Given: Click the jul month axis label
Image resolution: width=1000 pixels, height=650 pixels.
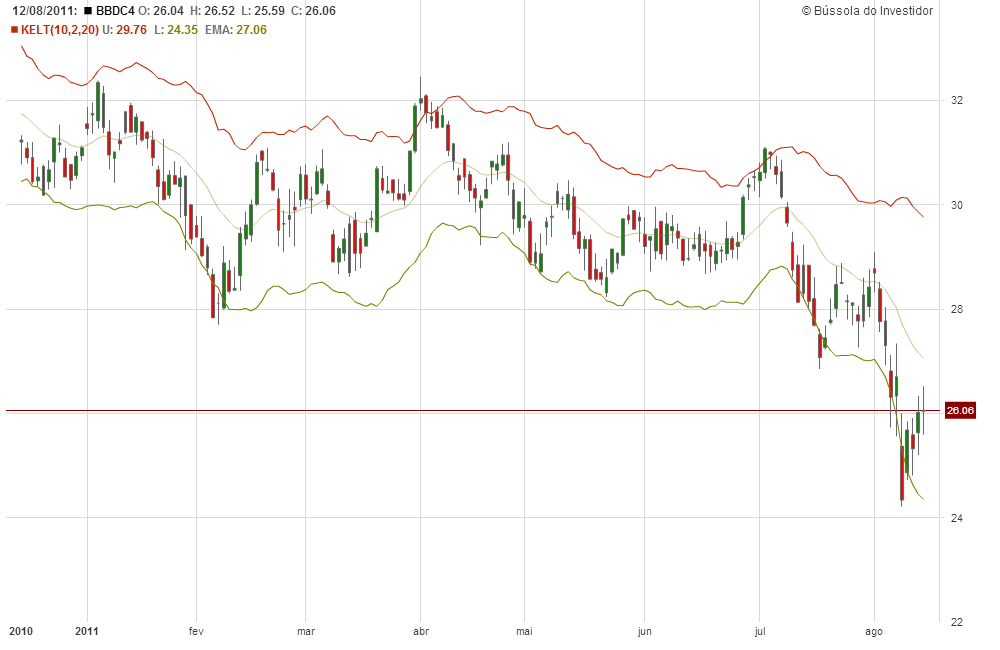Looking at the screenshot, I should (760, 632).
